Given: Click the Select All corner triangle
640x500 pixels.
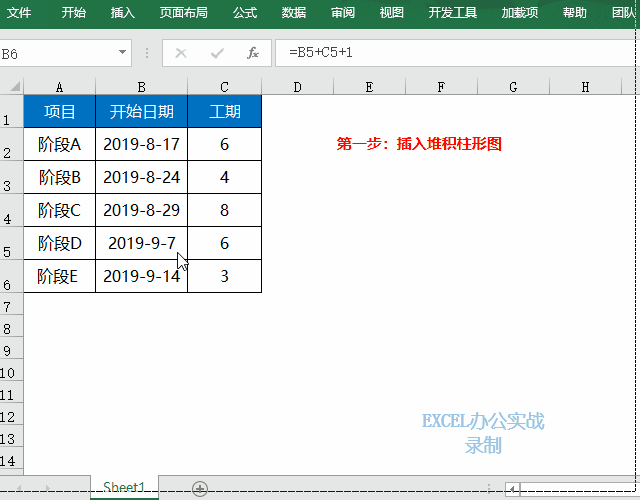Looking at the screenshot, I should pyautogui.click(x=14, y=87).
